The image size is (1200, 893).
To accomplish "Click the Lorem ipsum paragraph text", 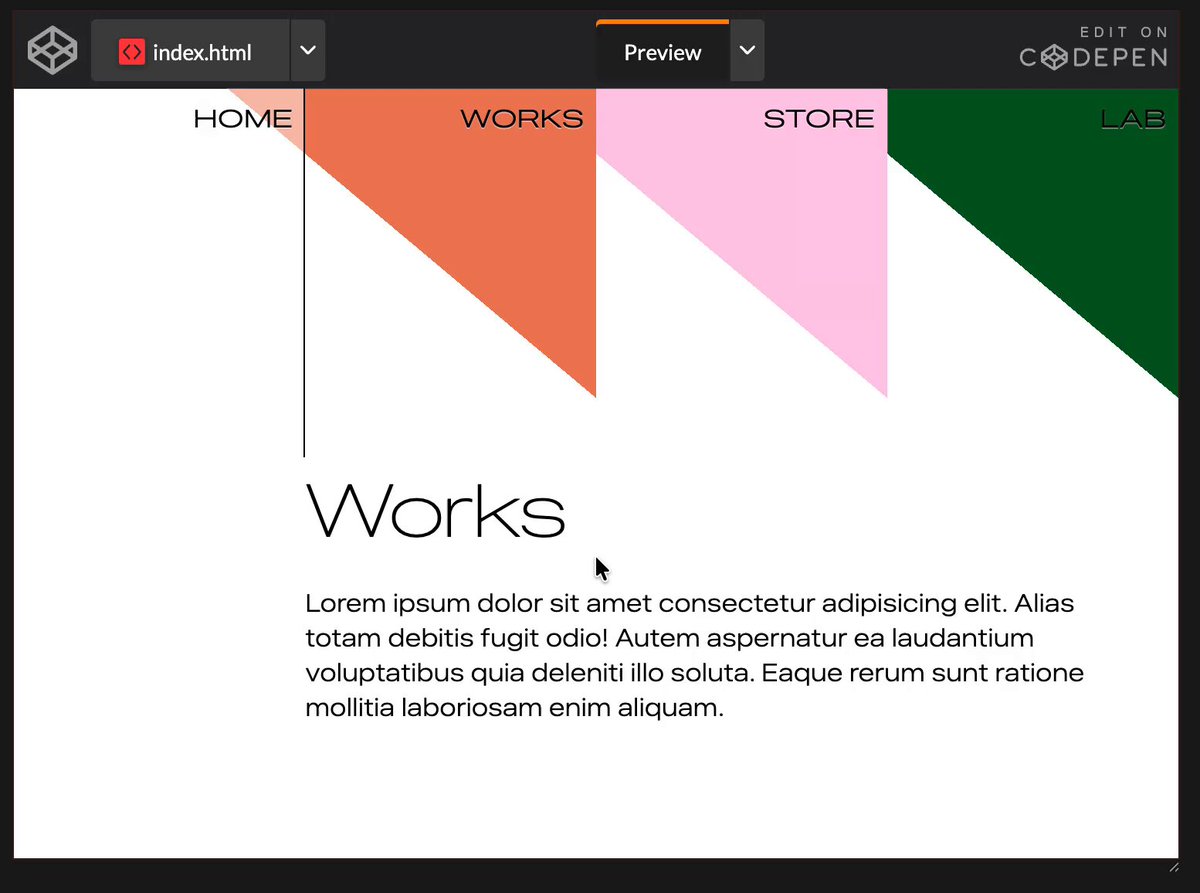I will 694,656.
